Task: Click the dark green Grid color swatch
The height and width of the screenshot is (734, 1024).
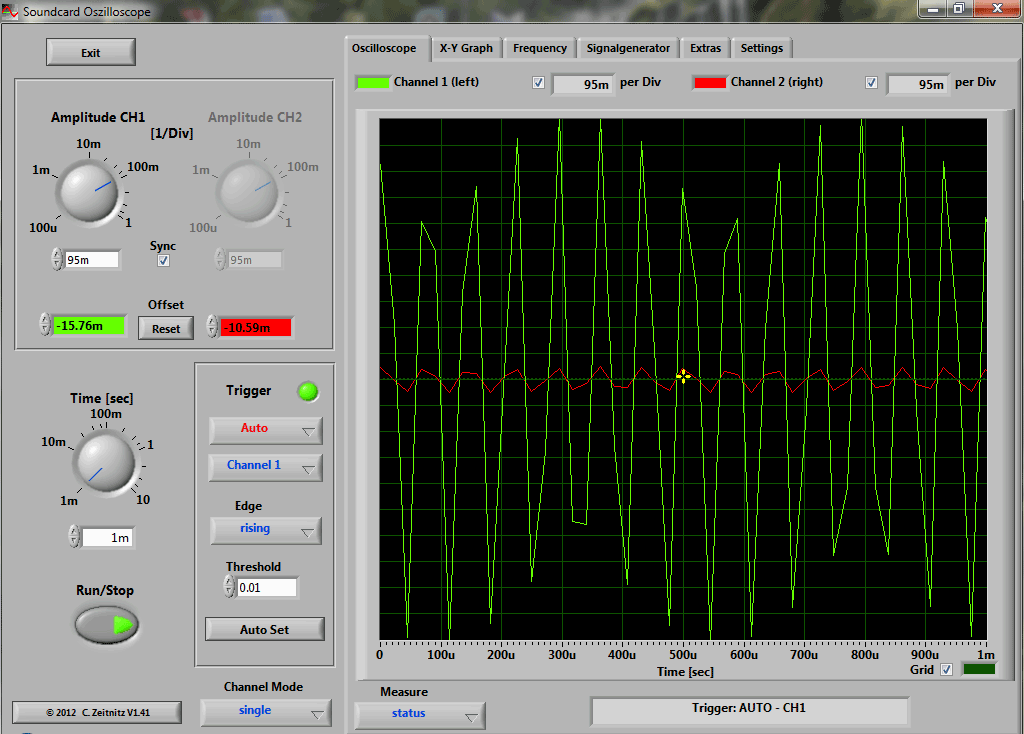Action: (x=978, y=670)
